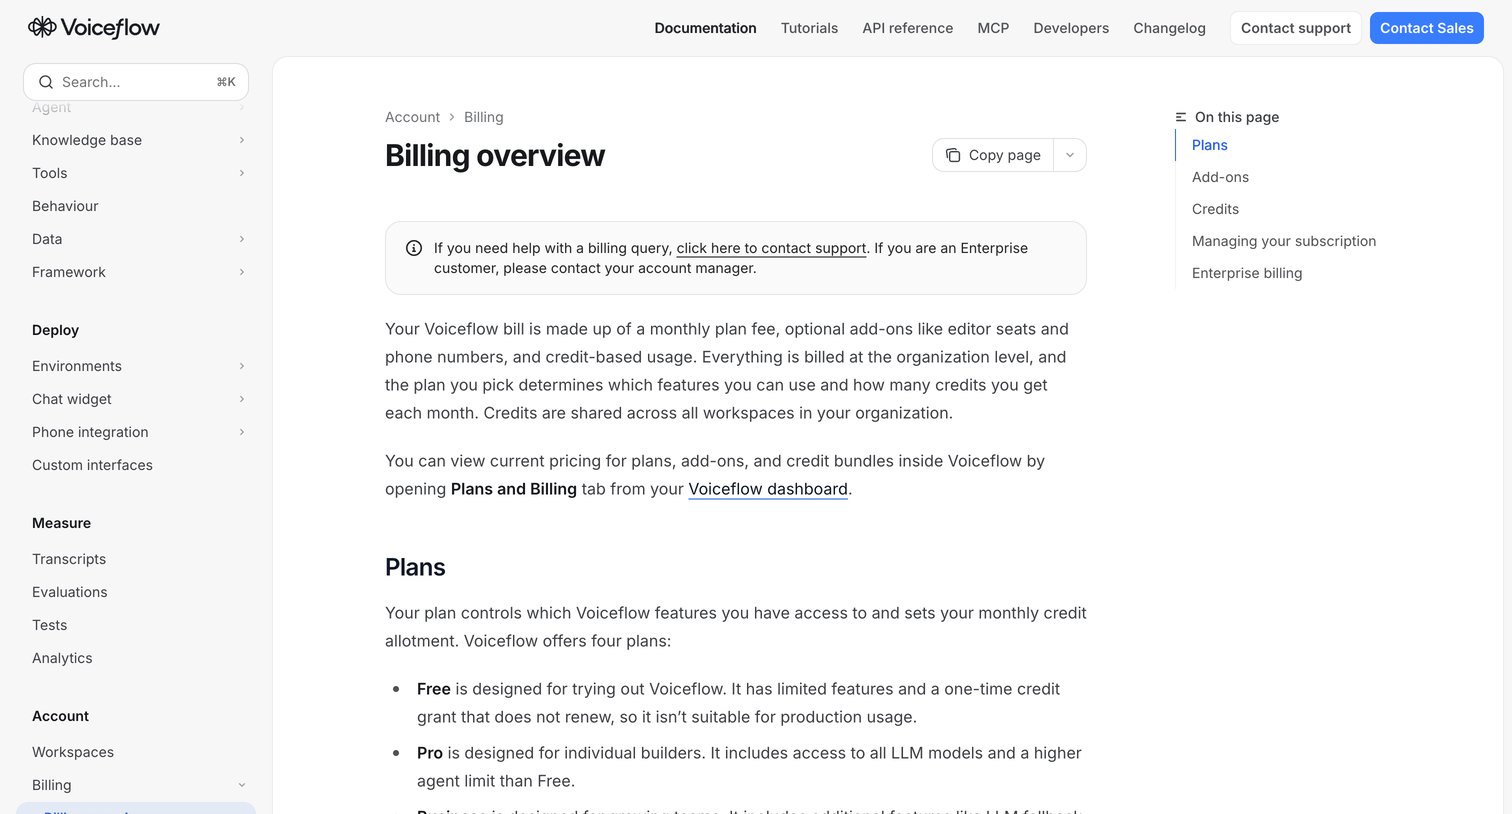
Task: Click the Copy page button
Action: 993,155
